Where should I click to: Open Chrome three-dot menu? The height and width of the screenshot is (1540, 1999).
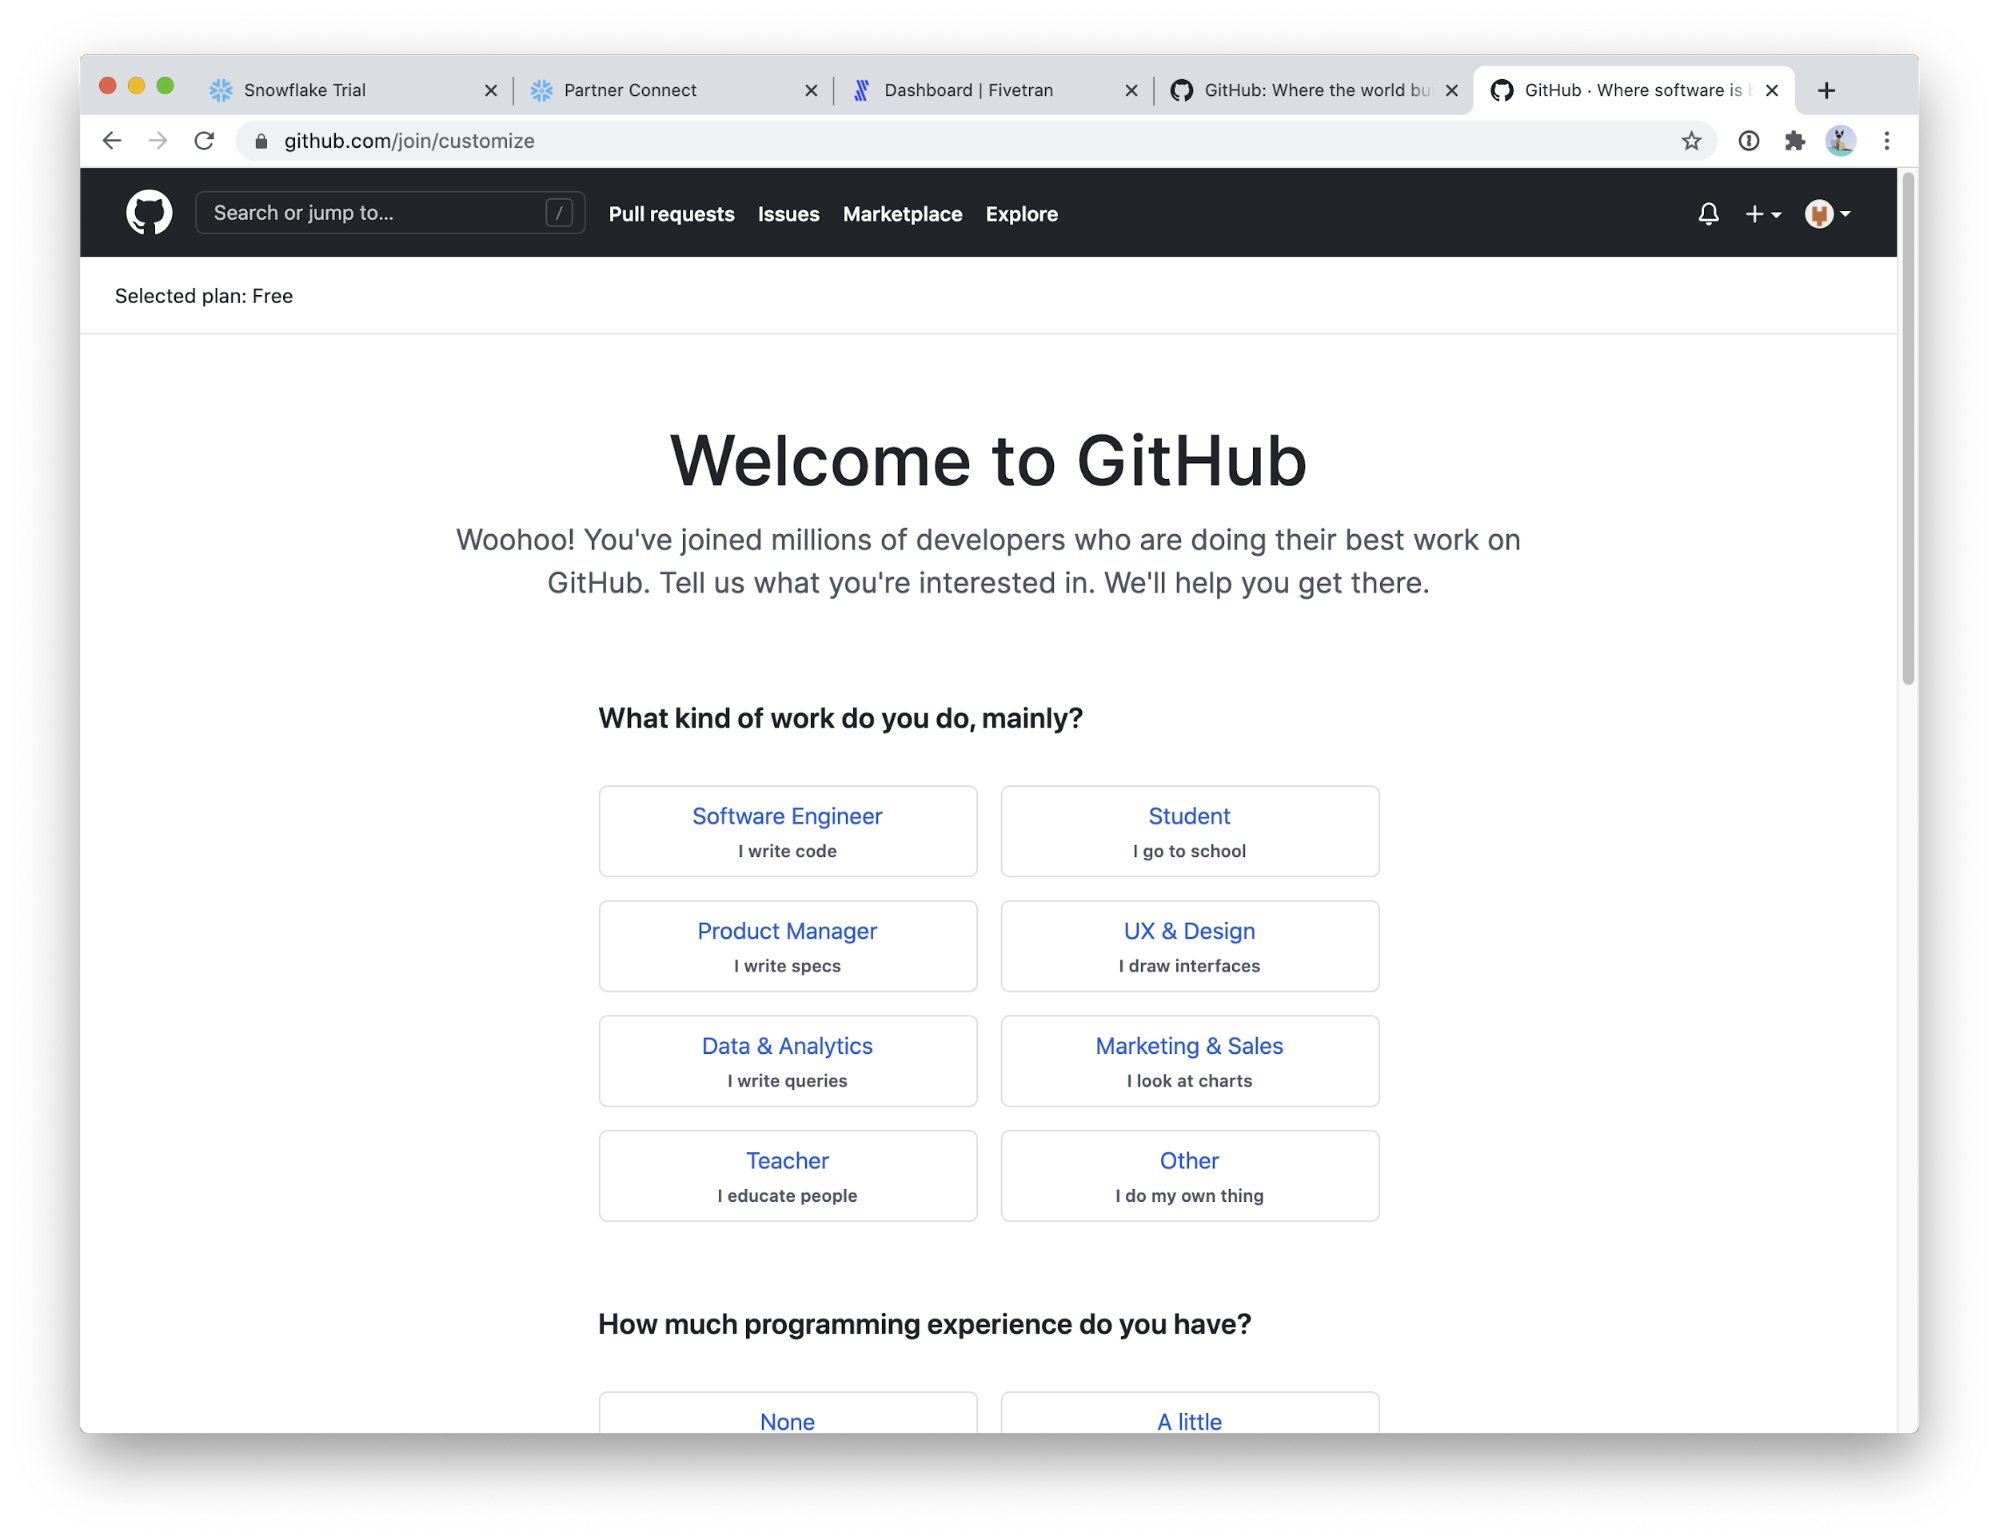pyautogui.click(x=1887, y=141)
